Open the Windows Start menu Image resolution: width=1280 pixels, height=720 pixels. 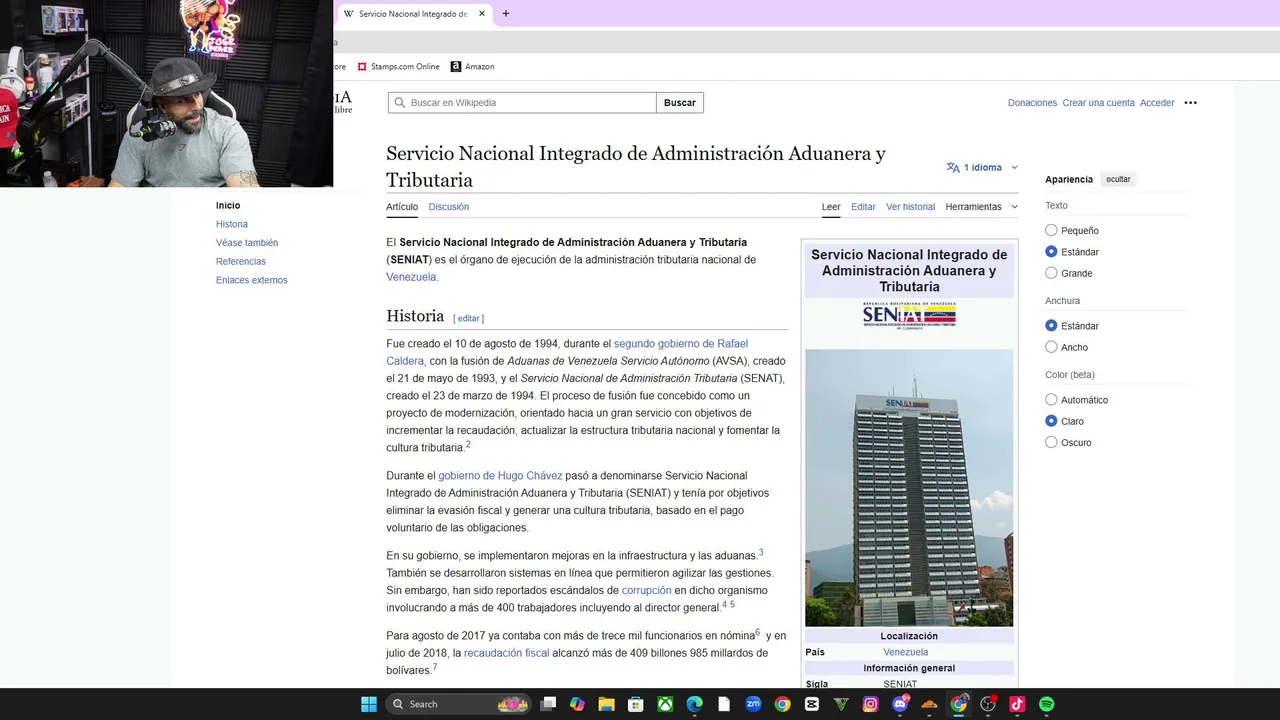(x=369, y=704)
